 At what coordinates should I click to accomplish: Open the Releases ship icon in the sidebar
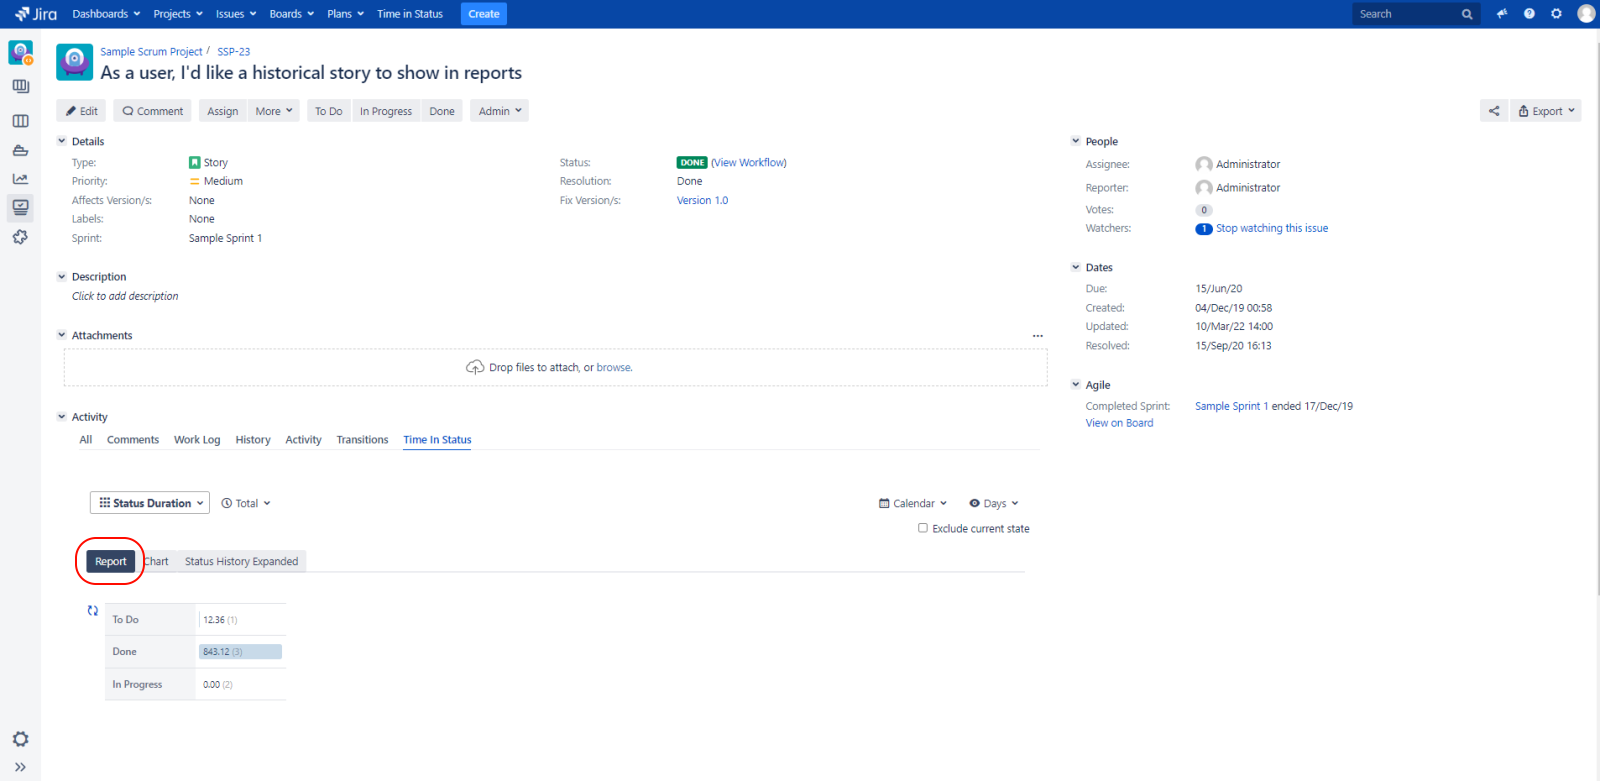click(20, 150)
